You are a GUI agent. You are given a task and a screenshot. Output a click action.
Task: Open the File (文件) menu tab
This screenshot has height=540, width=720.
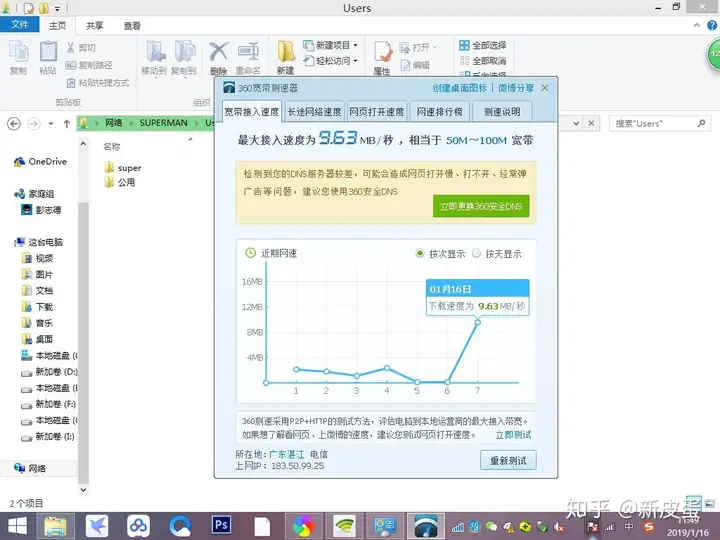point(19,24)
